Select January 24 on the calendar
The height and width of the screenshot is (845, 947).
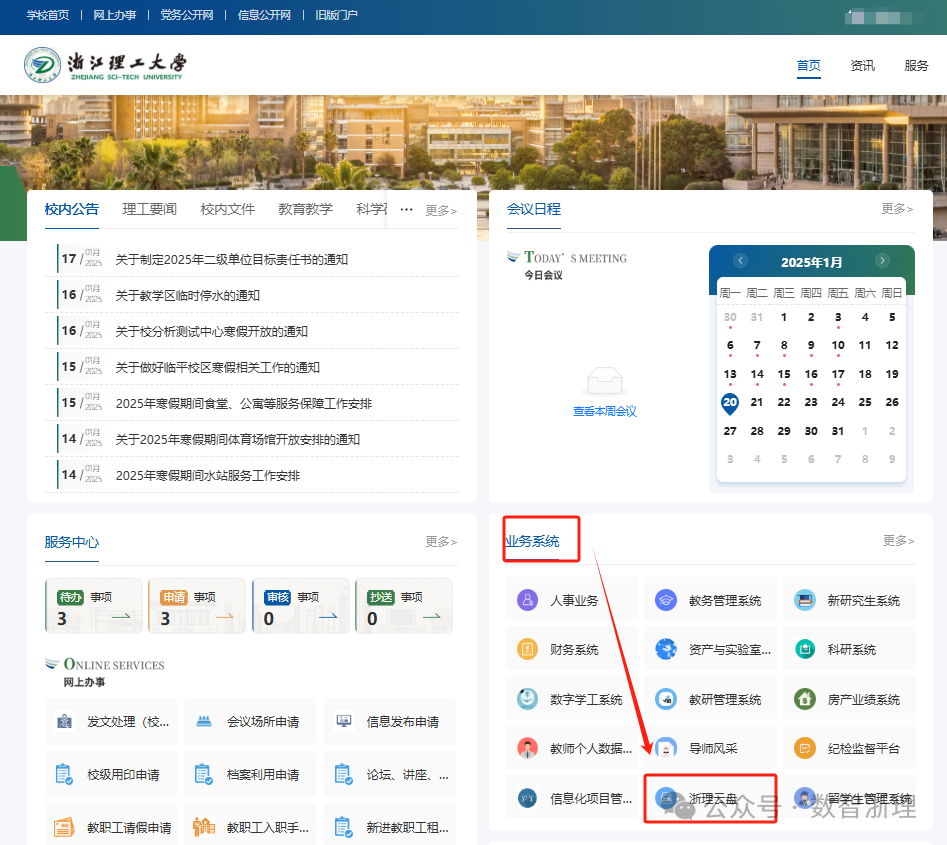(838, 402)
